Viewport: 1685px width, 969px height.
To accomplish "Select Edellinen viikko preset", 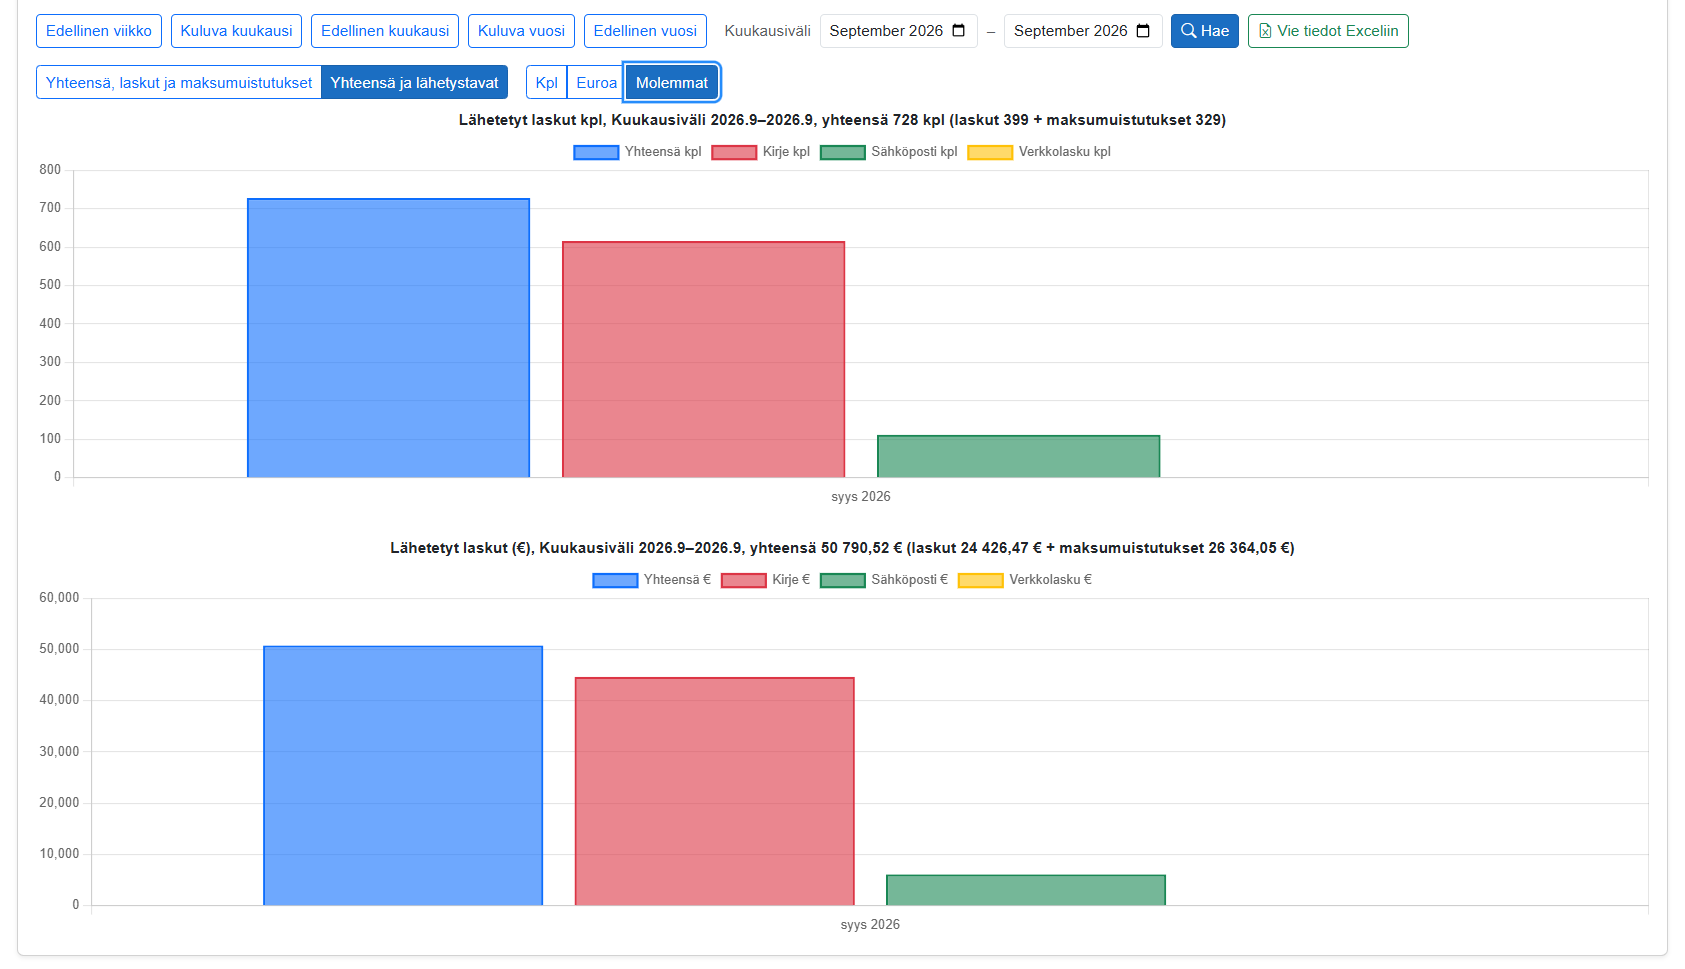I will tap(99, 31).
